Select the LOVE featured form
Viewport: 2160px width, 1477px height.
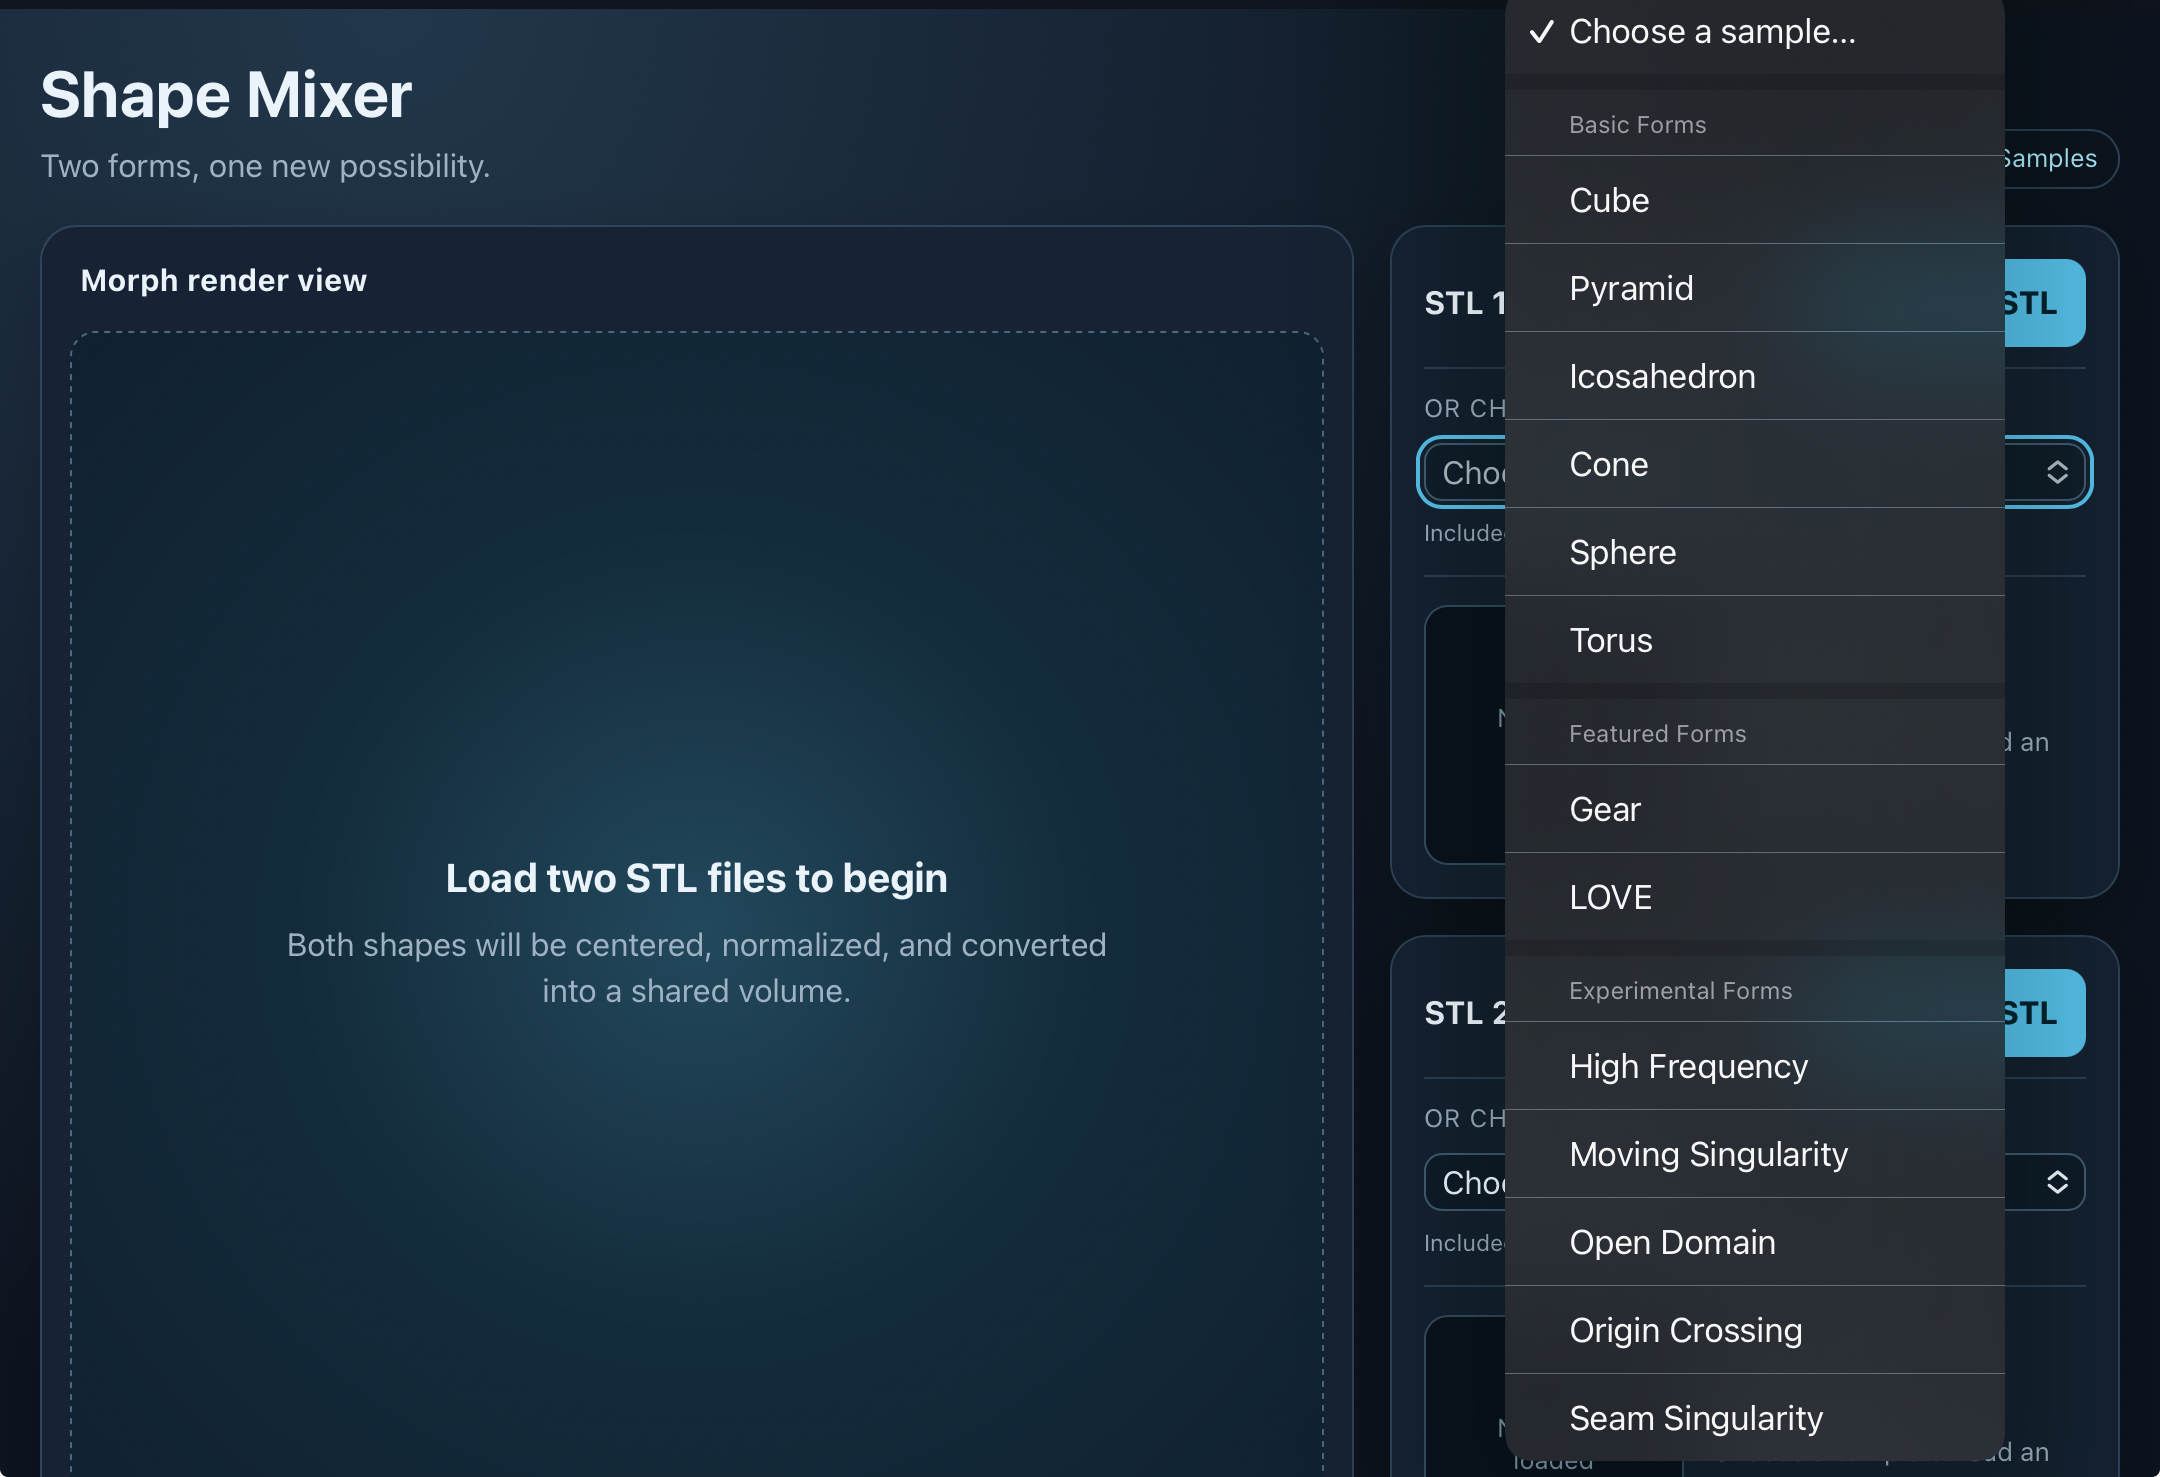pyautogui.click(x=1754, y=897)
